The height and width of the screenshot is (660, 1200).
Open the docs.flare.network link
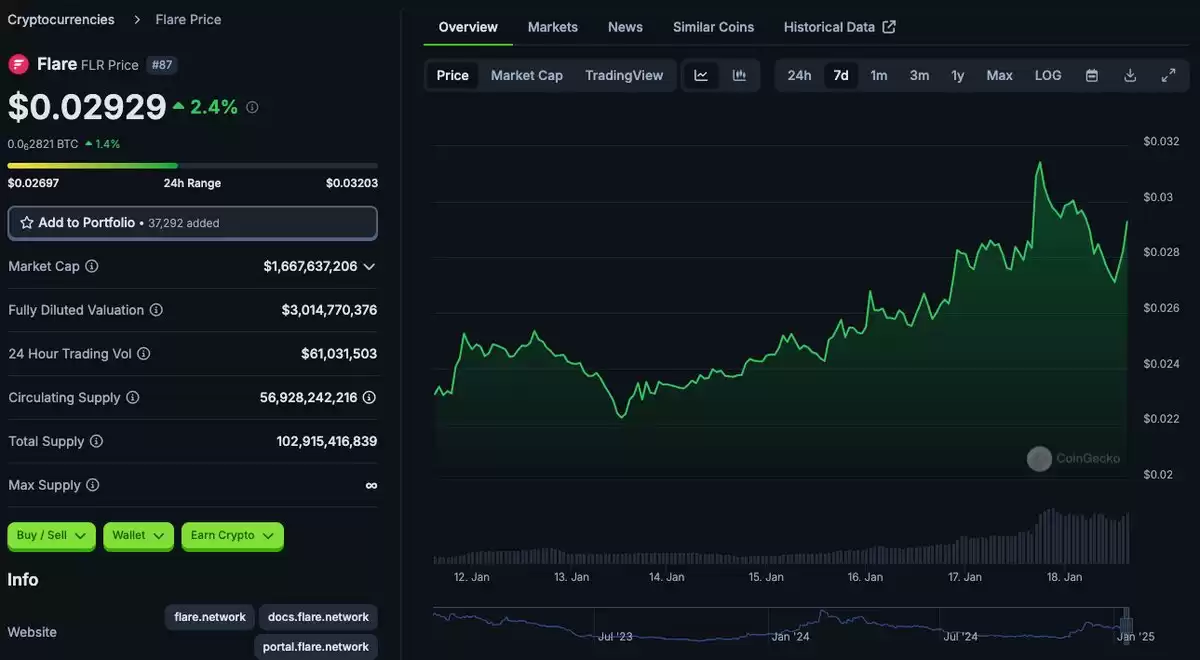(318, 617)
